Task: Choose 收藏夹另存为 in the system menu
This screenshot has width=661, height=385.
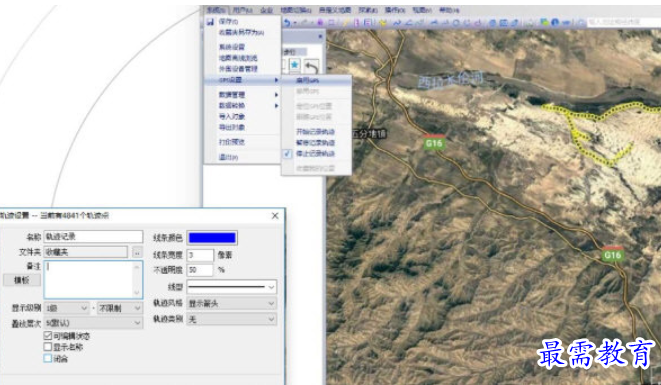Action: click(242, 32)
